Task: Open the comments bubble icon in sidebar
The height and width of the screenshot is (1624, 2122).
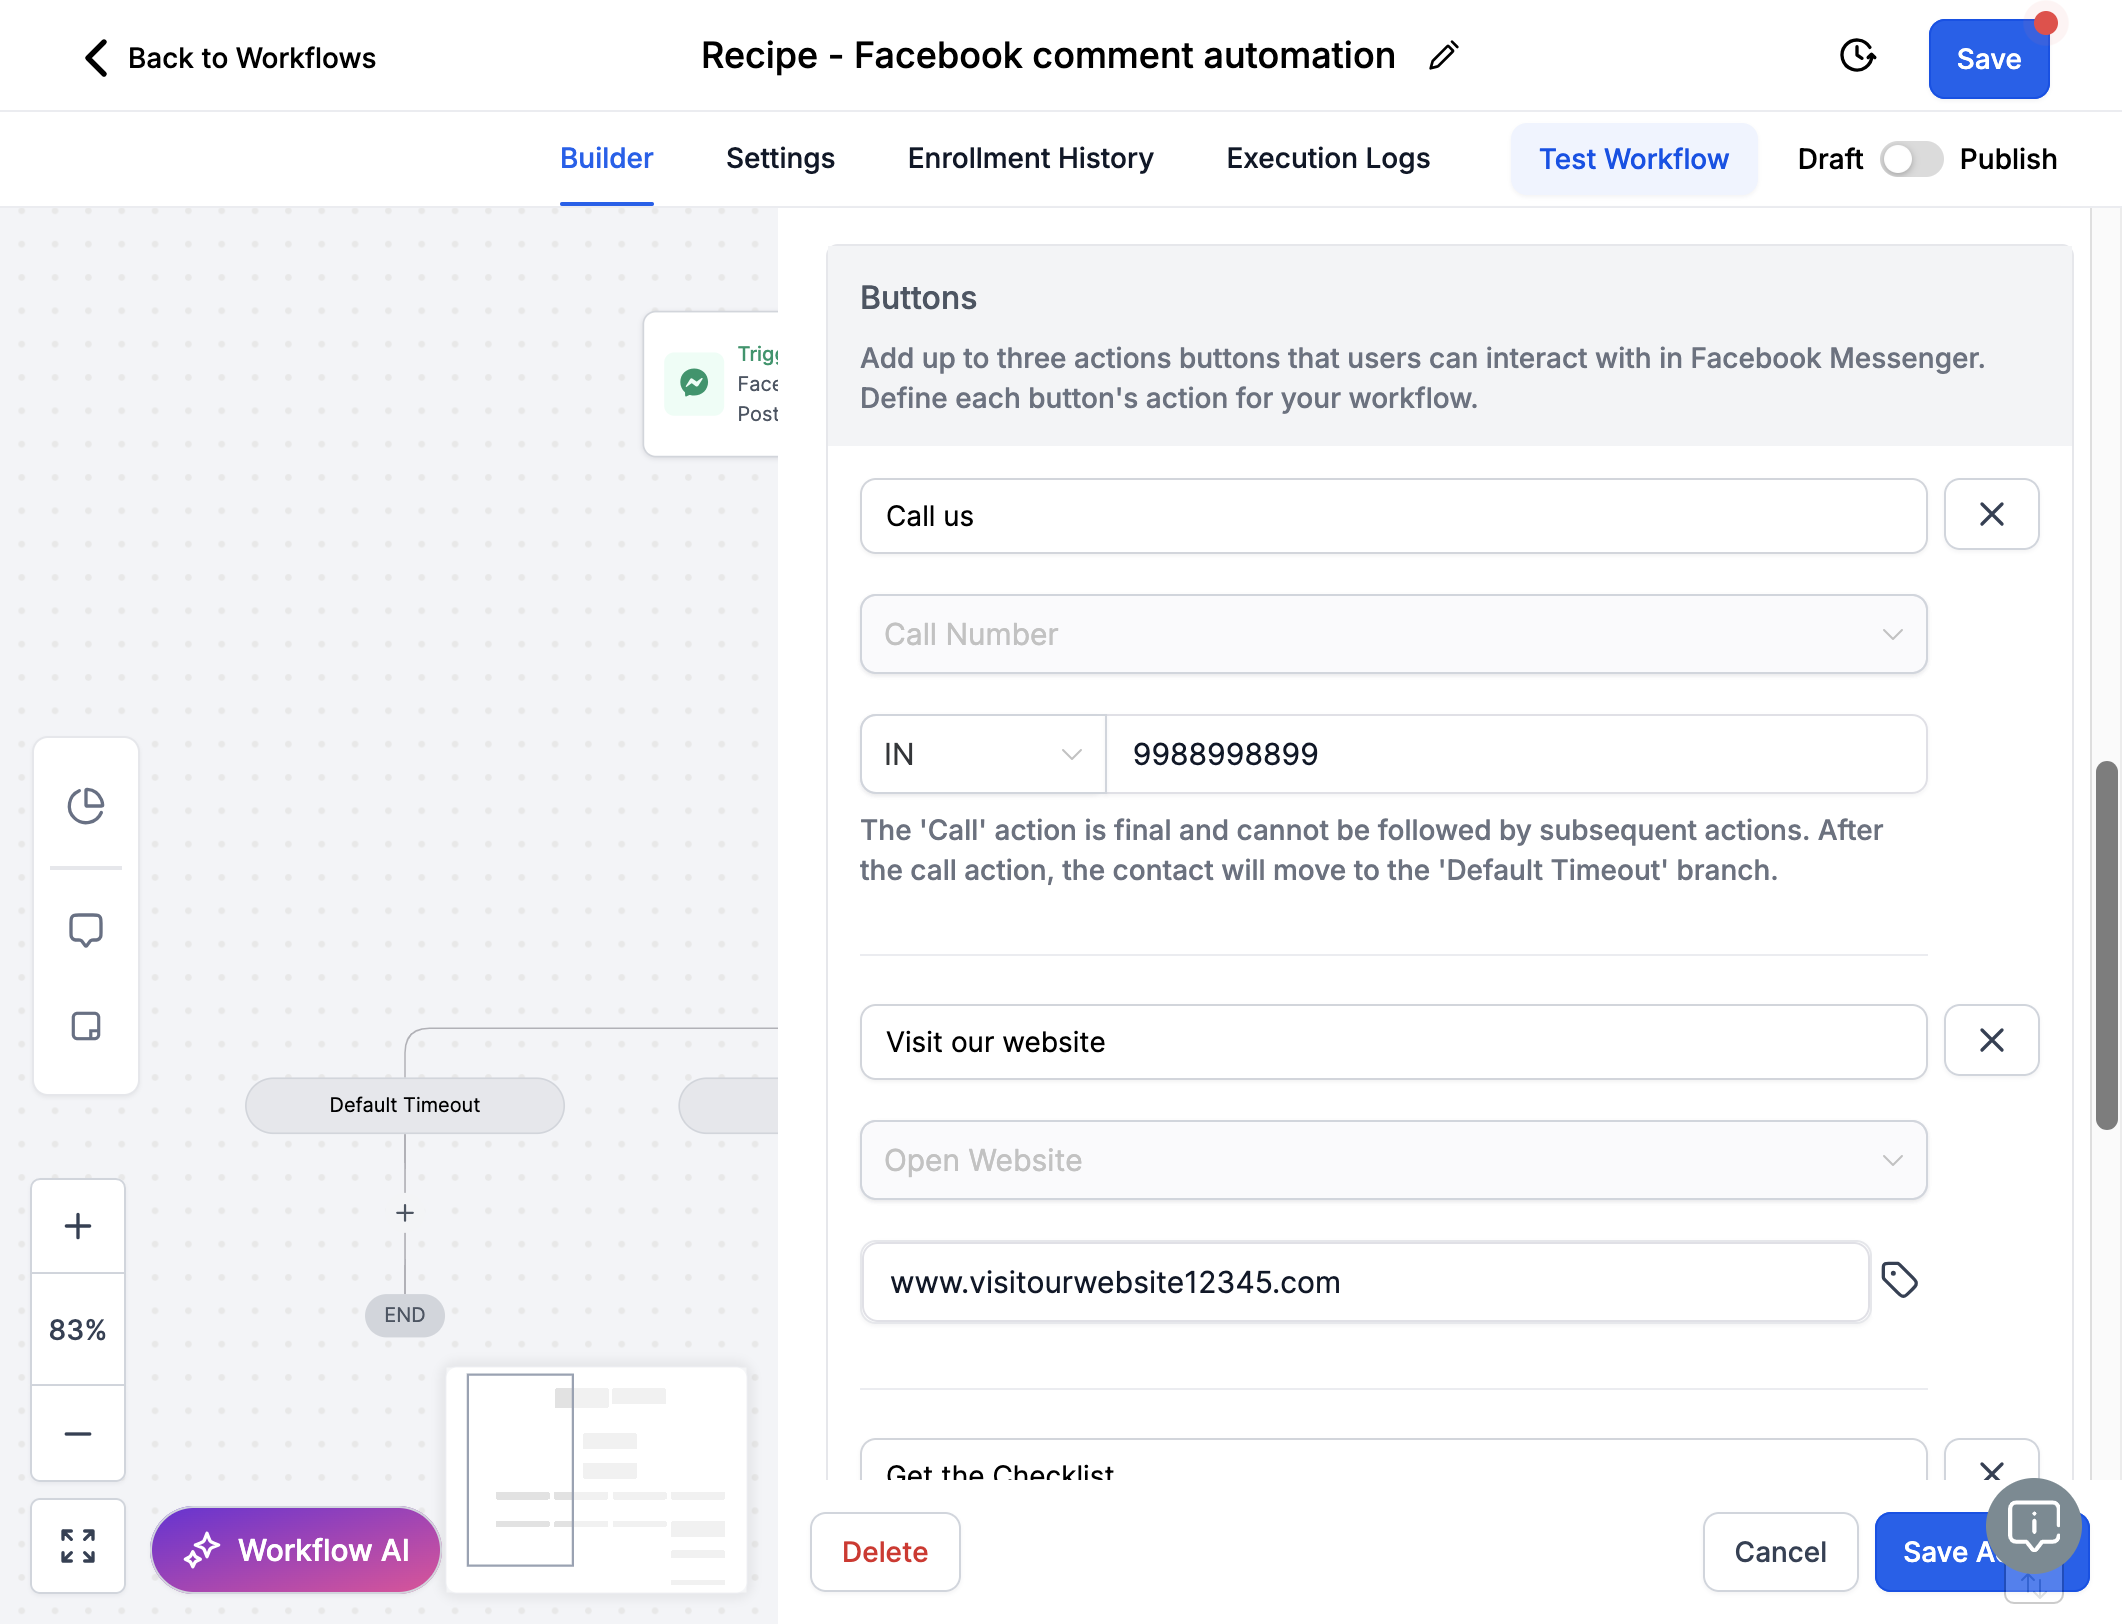Action: tap(86, 930)
